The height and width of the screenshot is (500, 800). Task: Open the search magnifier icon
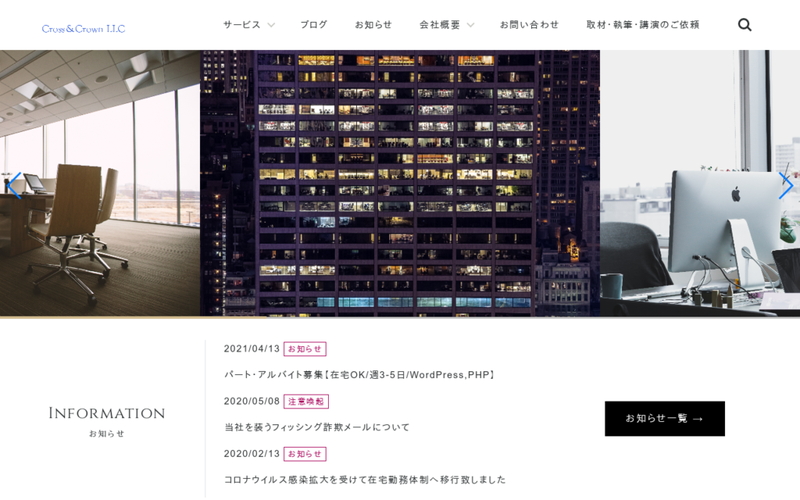pyautogui.click(x=744, y=24)
